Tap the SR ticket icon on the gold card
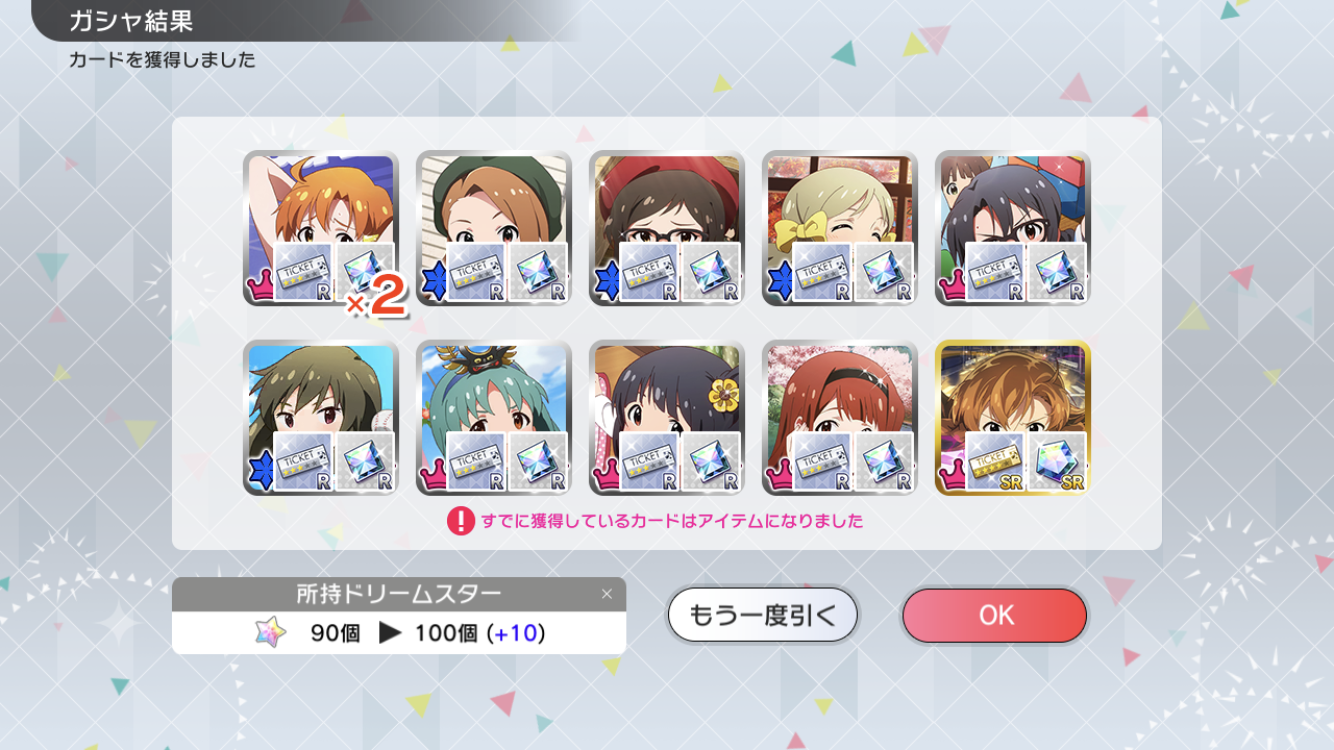Viewport: 1334px width, 750px height. pos(993,460)
